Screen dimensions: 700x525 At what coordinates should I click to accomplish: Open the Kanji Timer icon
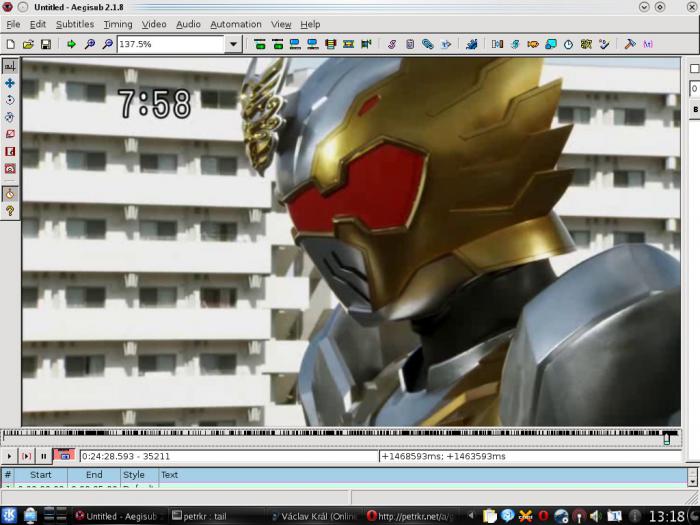click(x=586, y=44)
